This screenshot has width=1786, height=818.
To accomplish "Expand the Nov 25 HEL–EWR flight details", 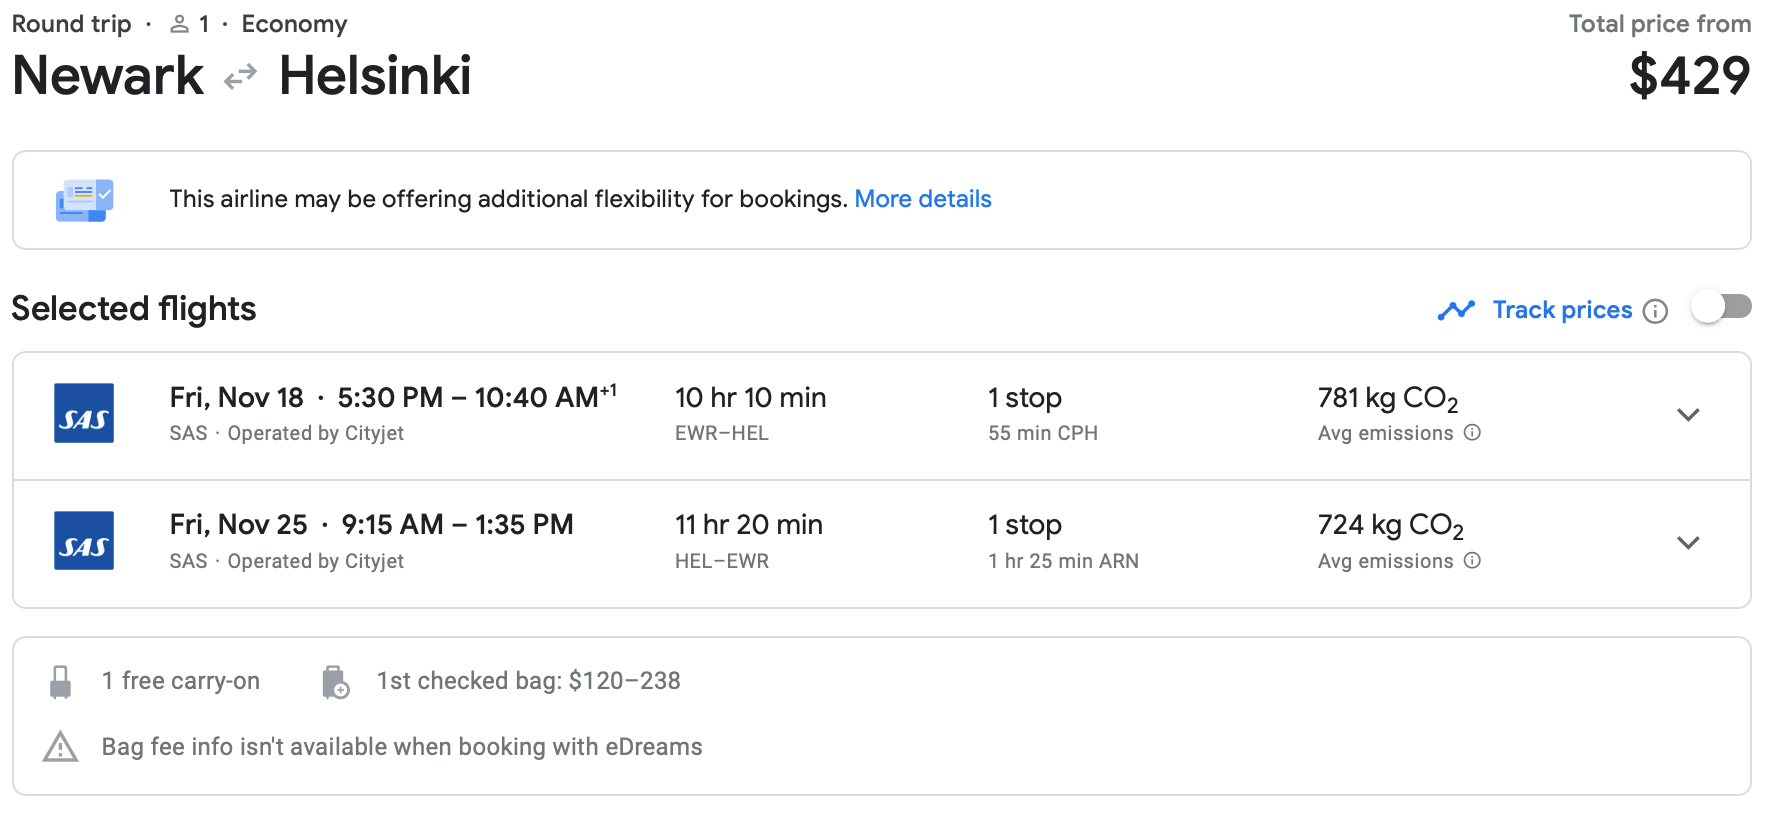I will [1688, 543].
